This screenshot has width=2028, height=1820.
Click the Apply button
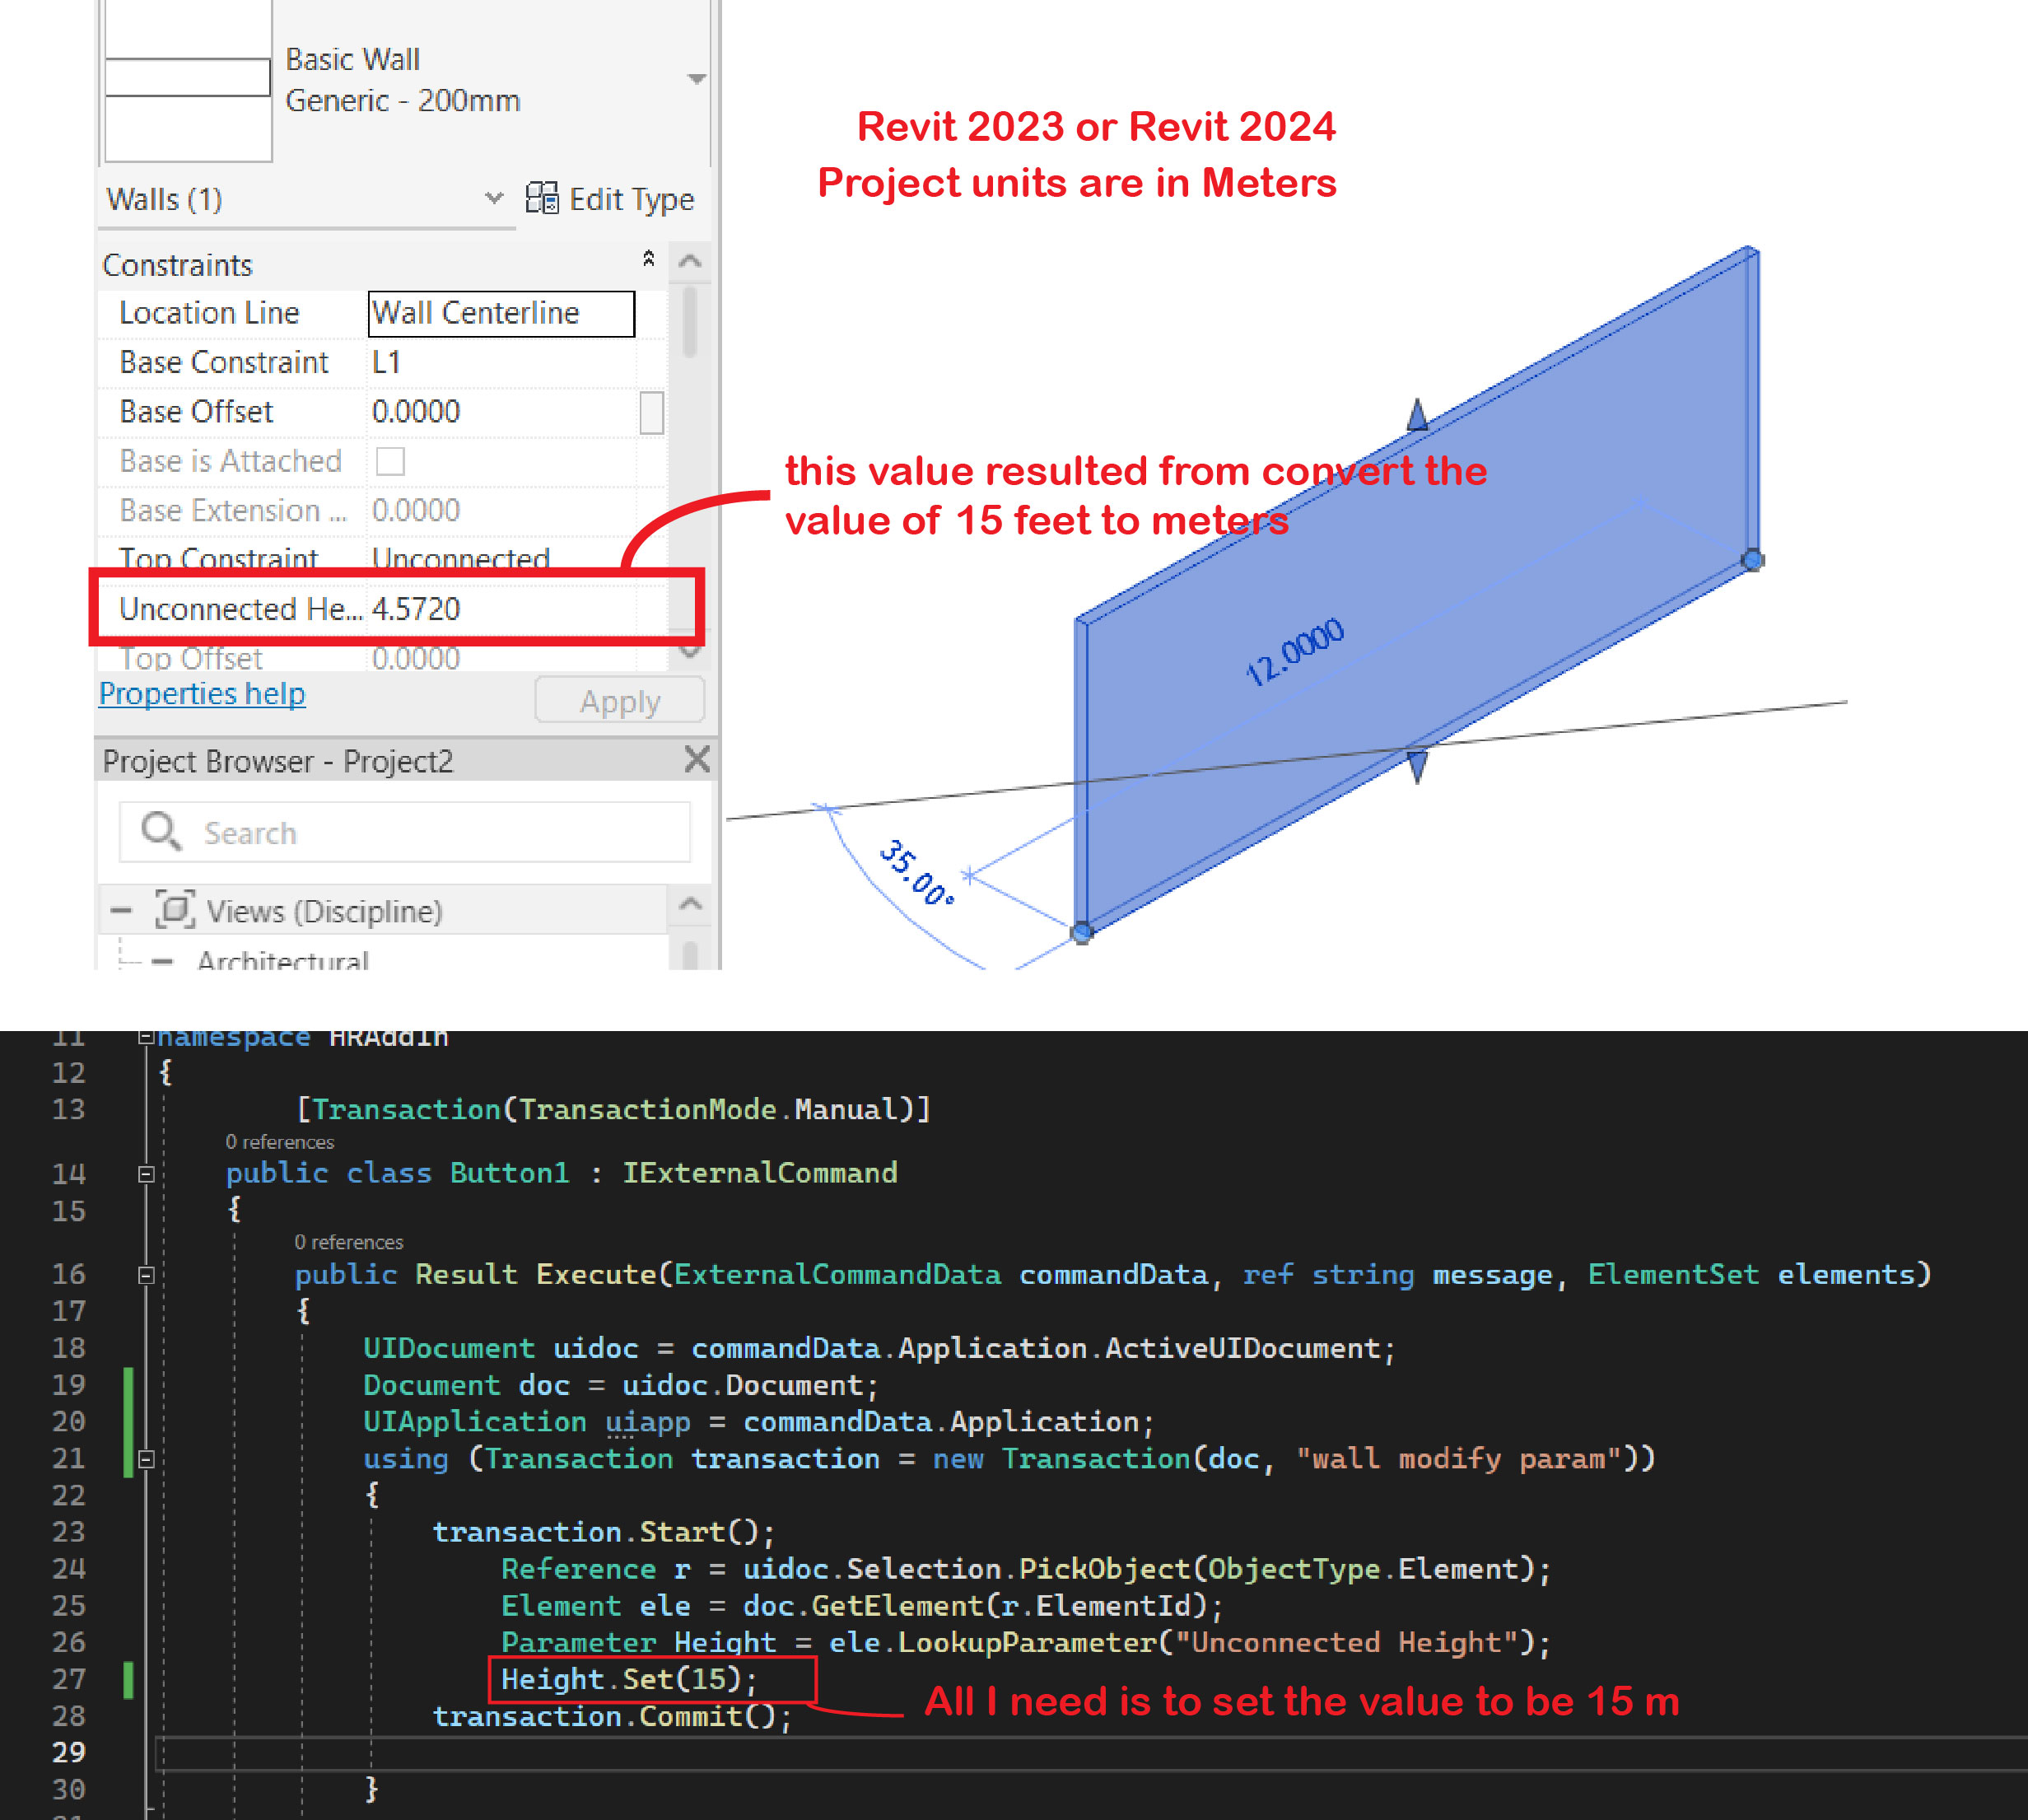tap(619, 701)
